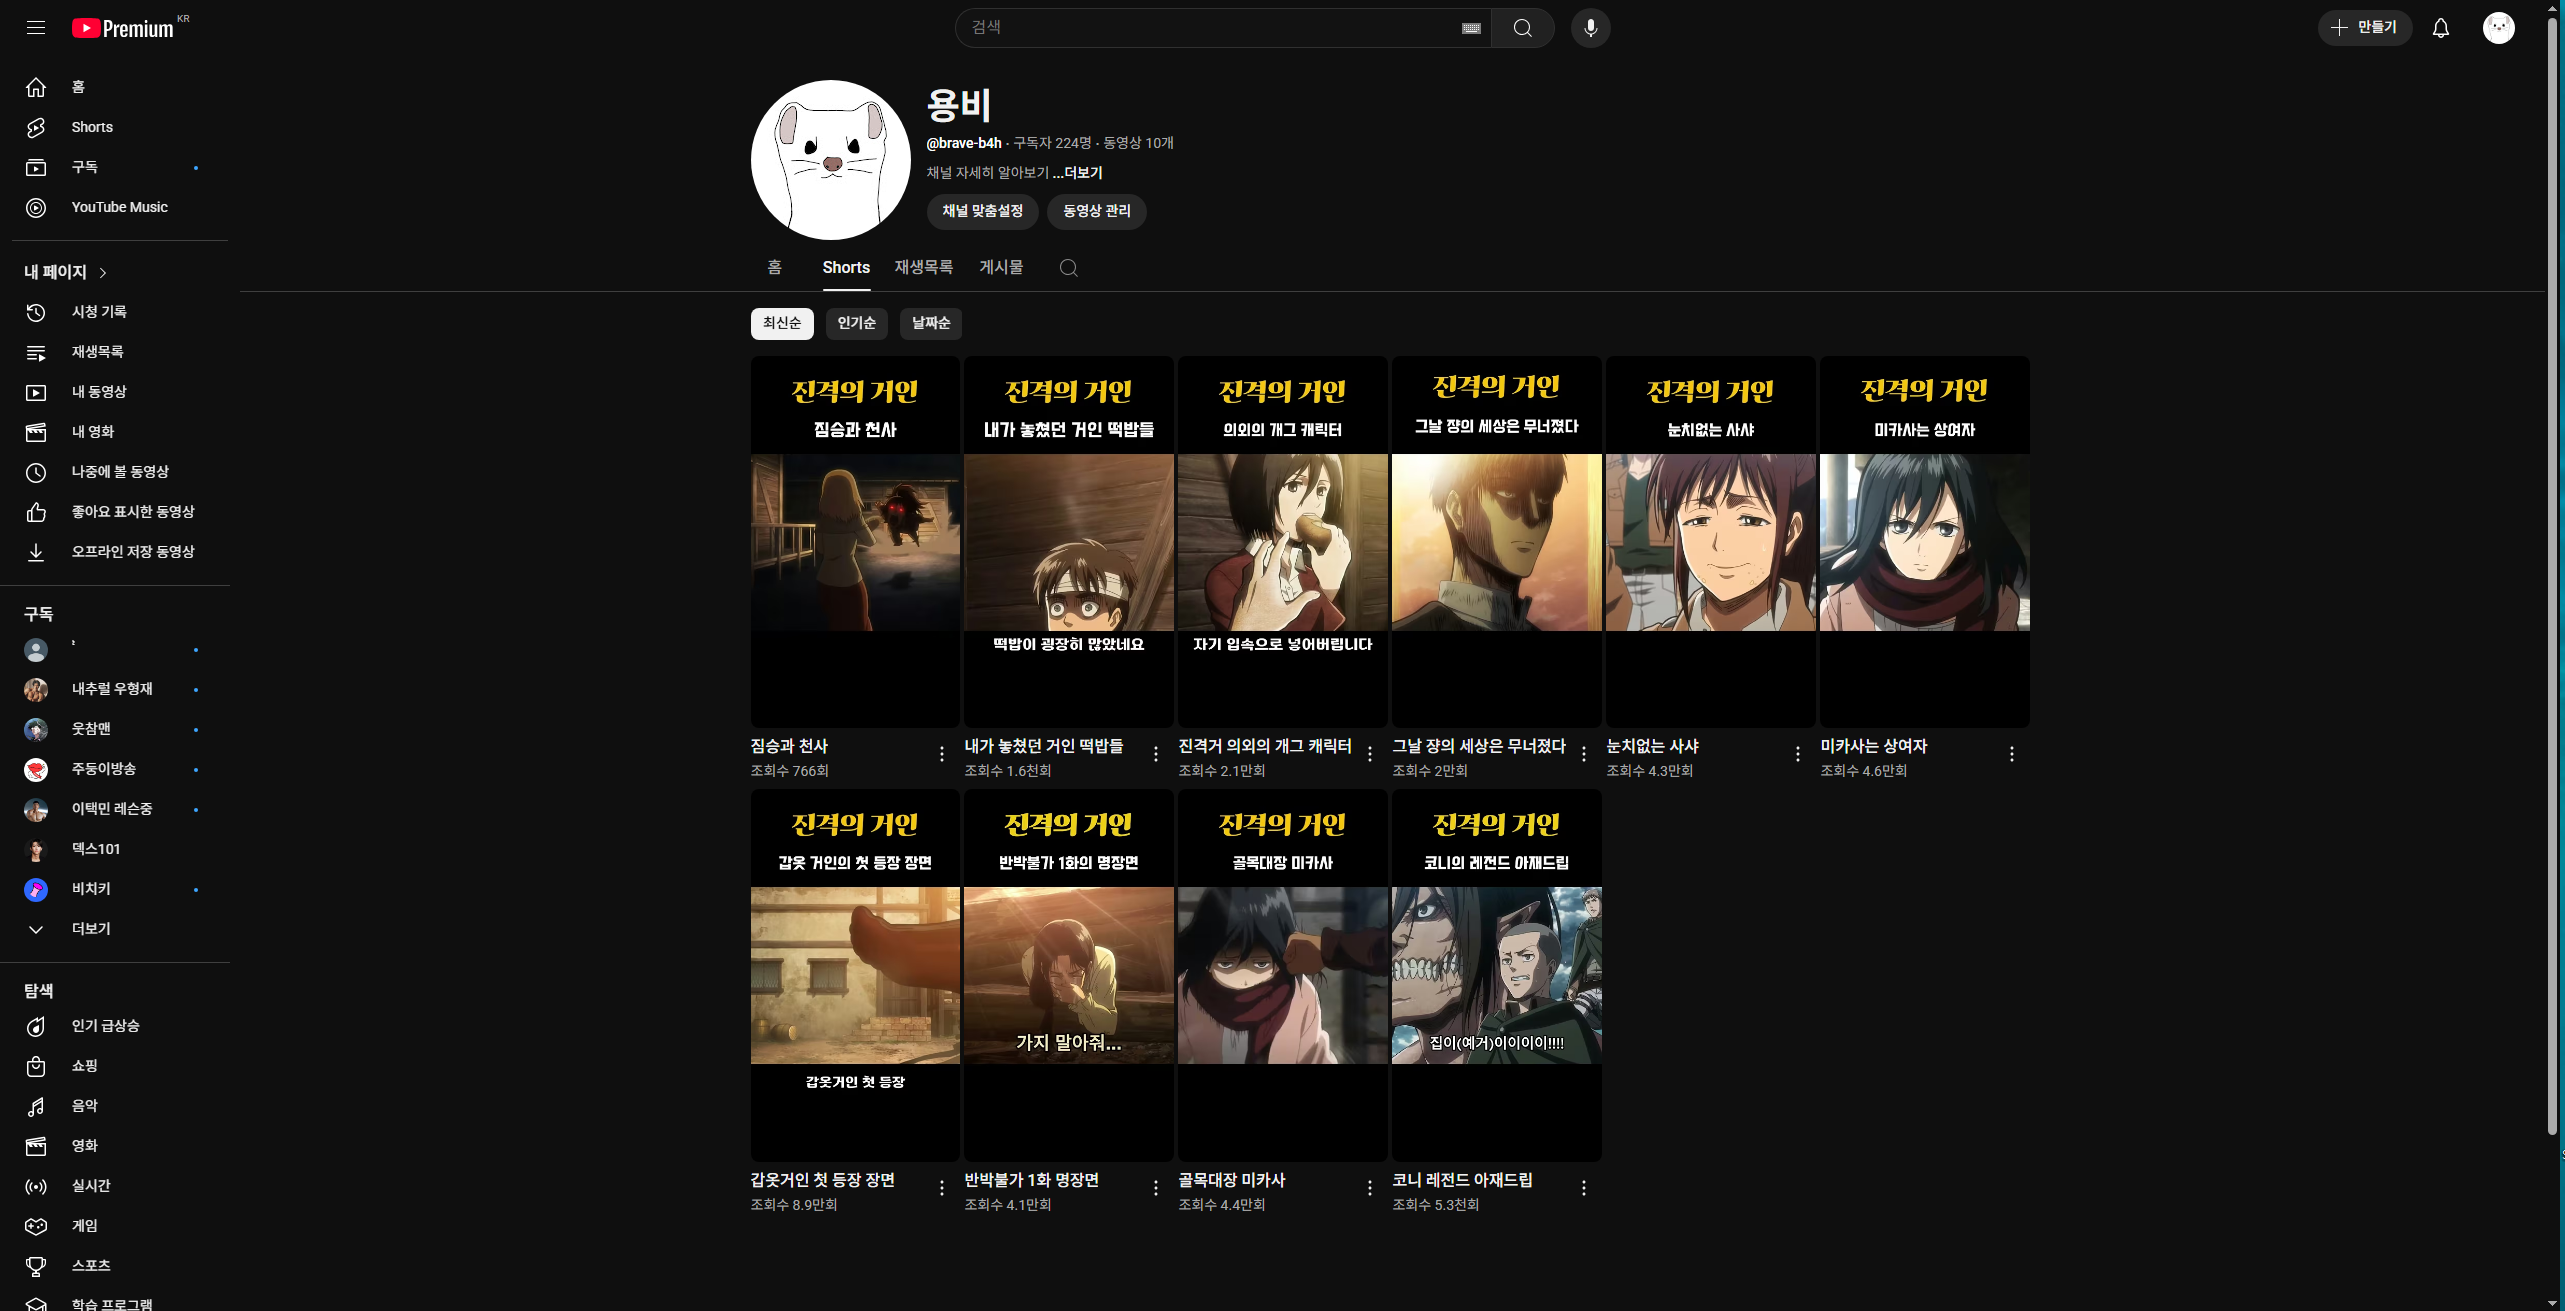
Task: Open options for 눈치없는 사샤
Action: (x=1798, y=754)
